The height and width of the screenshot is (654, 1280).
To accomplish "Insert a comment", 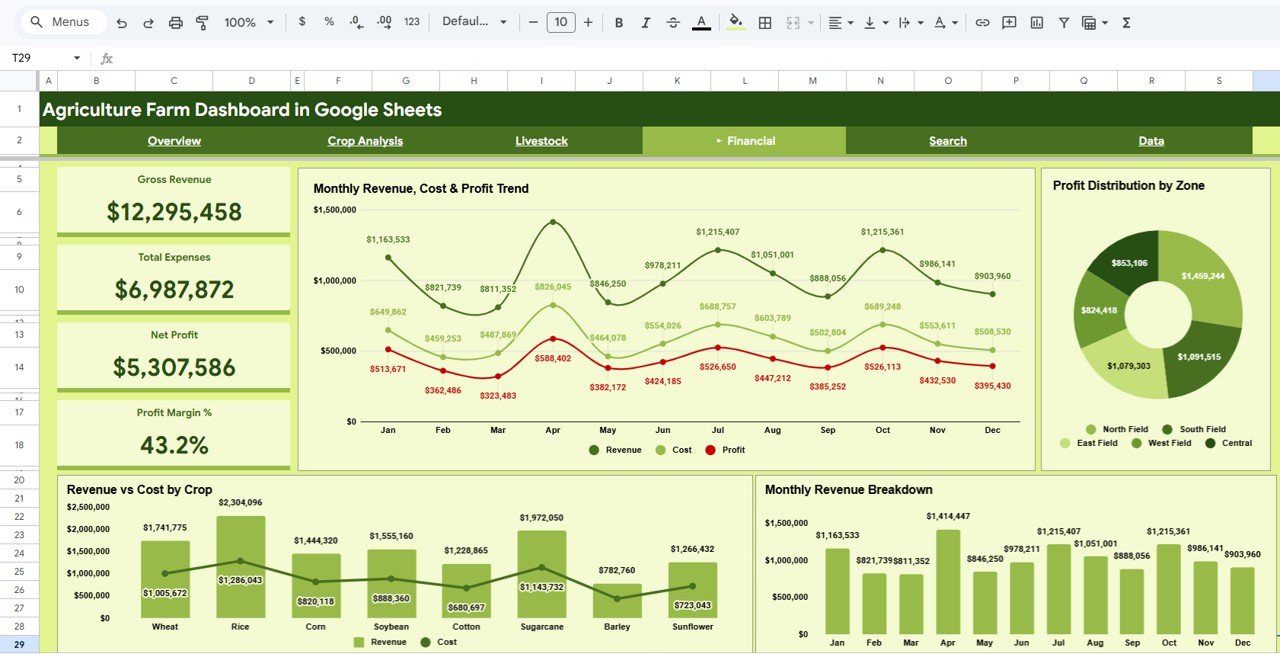I will pos(1009,21).
